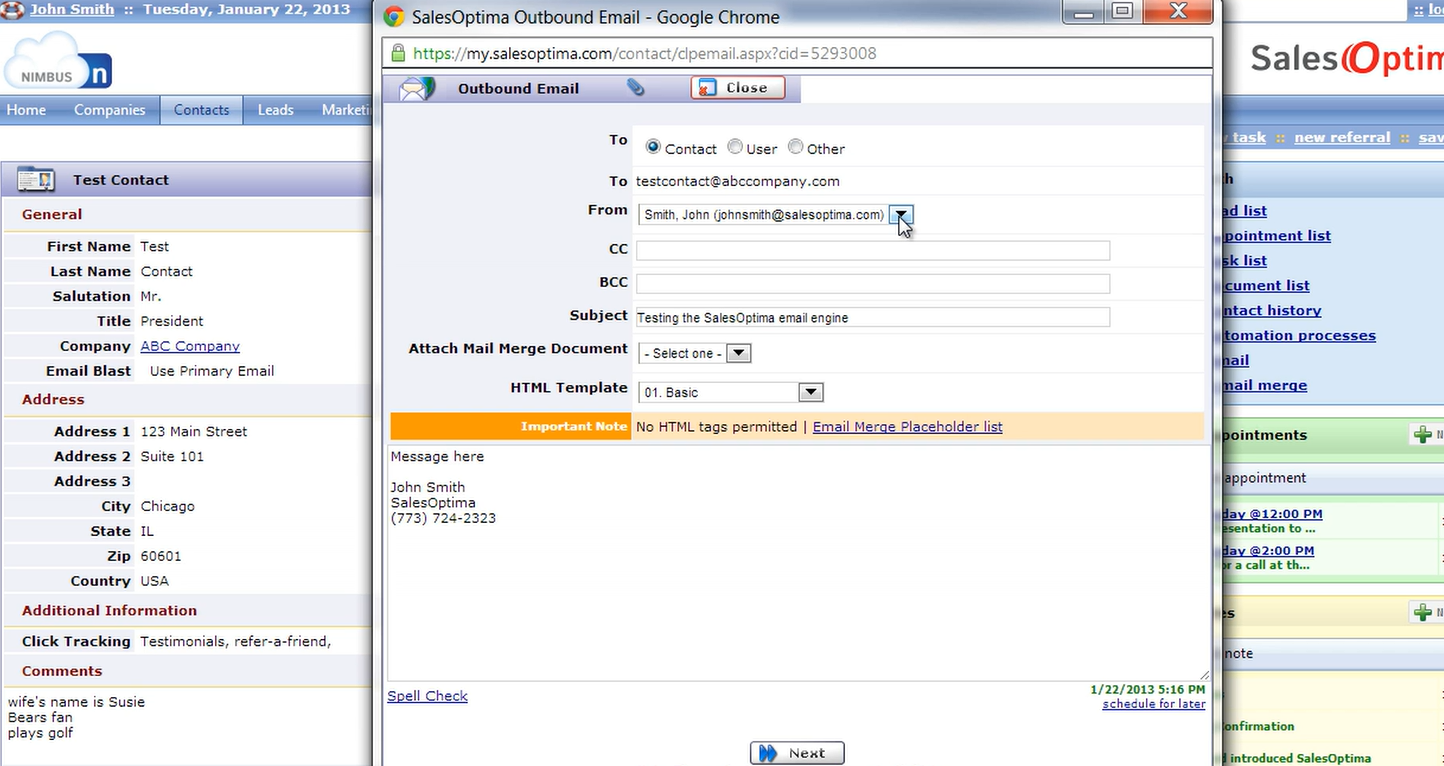Click inside the Subject input field
The width and height of the screenshot is (1444, 766).
coord(870,317)
